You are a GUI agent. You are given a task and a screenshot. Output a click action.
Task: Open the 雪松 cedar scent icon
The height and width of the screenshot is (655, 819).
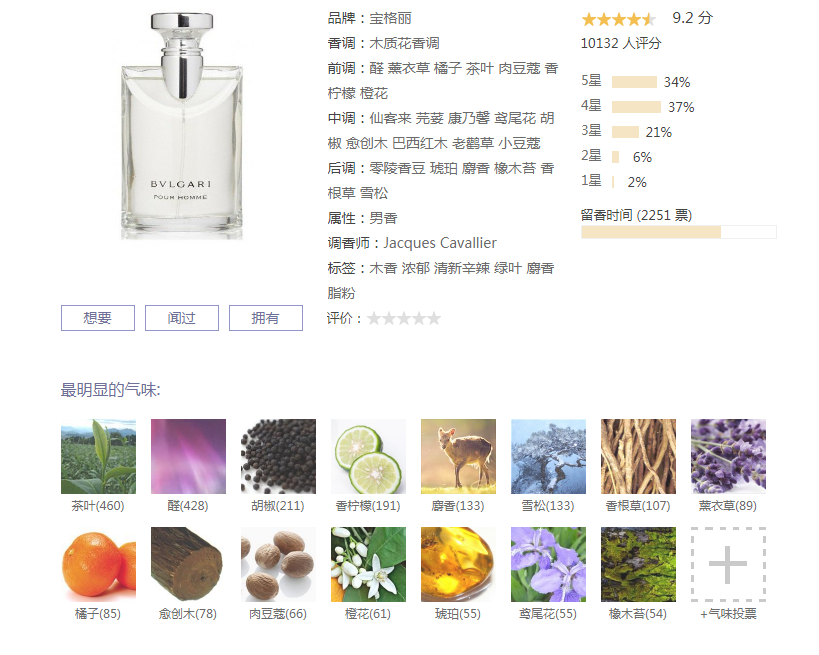coord(548,456)
